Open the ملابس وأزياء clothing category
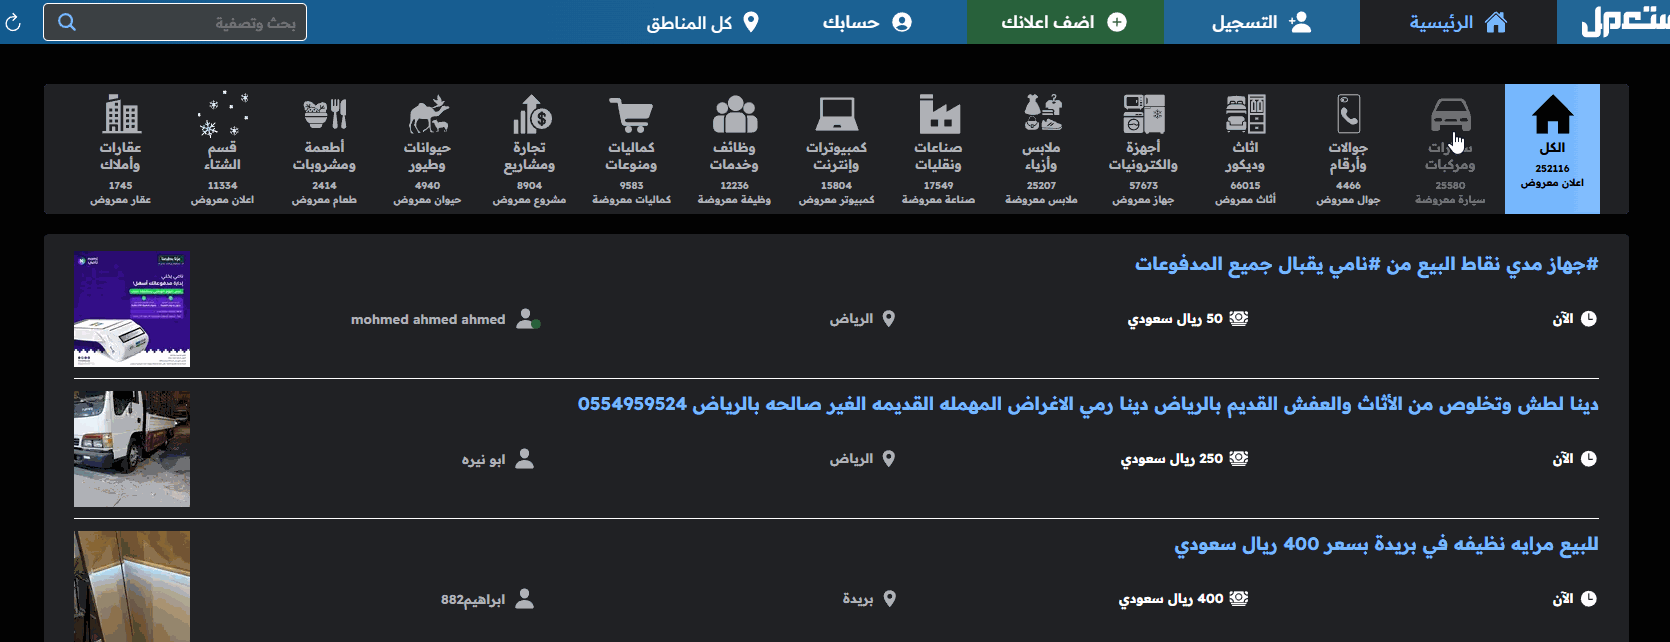This screenshot has height=642, width=1670. [x=1041, y=149]
